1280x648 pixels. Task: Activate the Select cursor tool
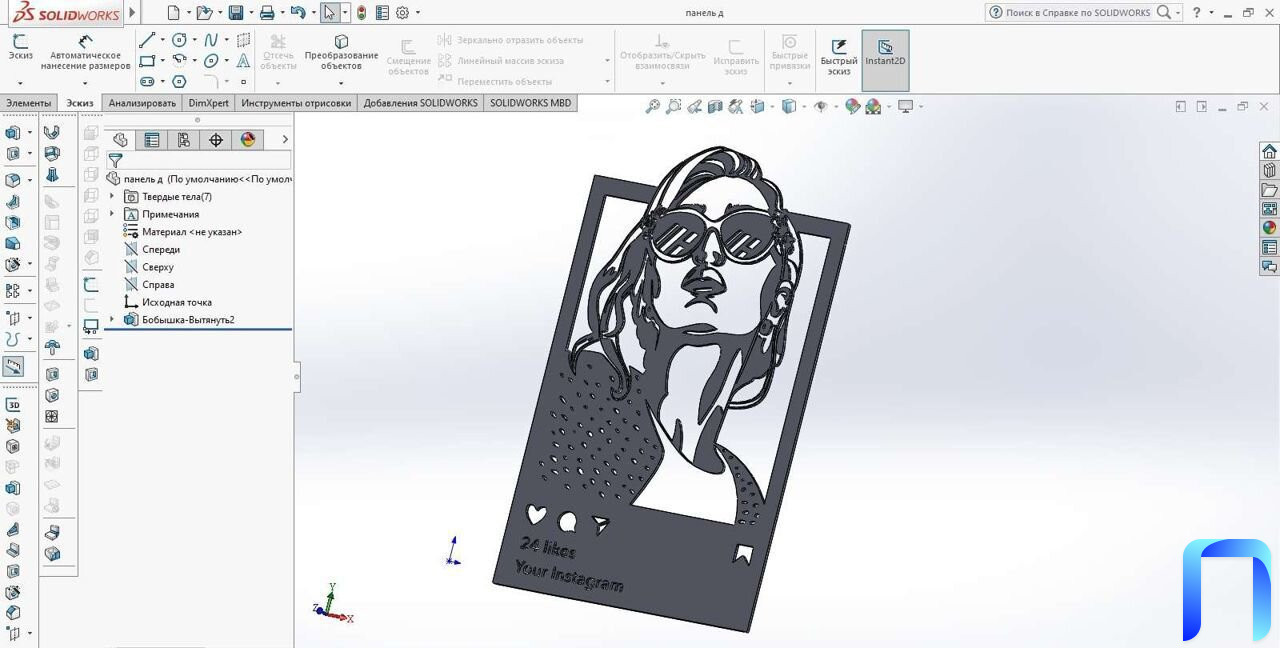330,13
